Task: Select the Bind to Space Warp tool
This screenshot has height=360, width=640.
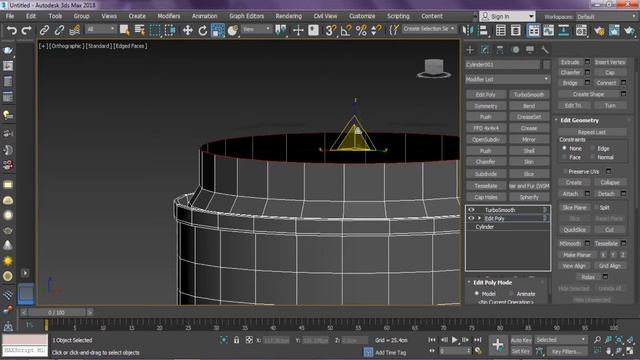Action: (x=75, y=30)
